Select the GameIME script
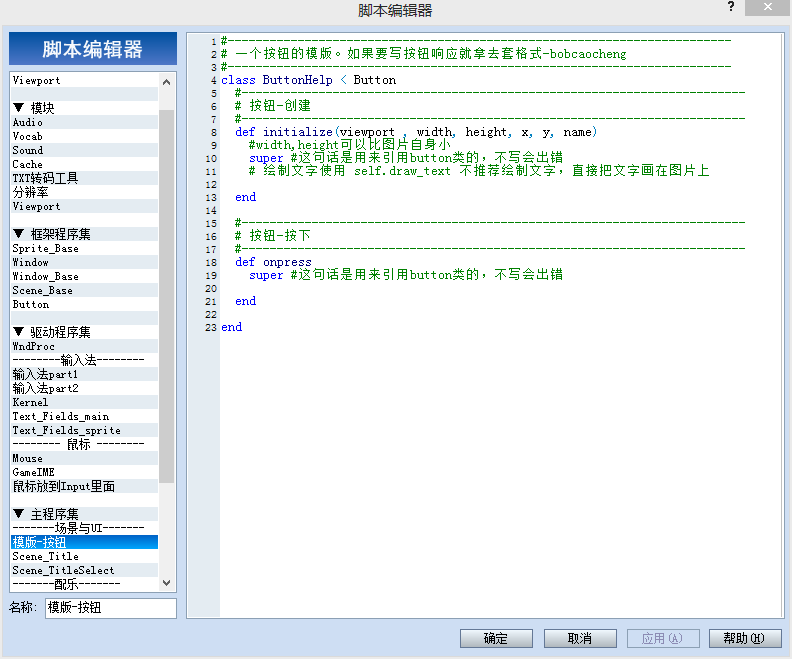This screenshot has width=792, height=659. coord(84,472)
